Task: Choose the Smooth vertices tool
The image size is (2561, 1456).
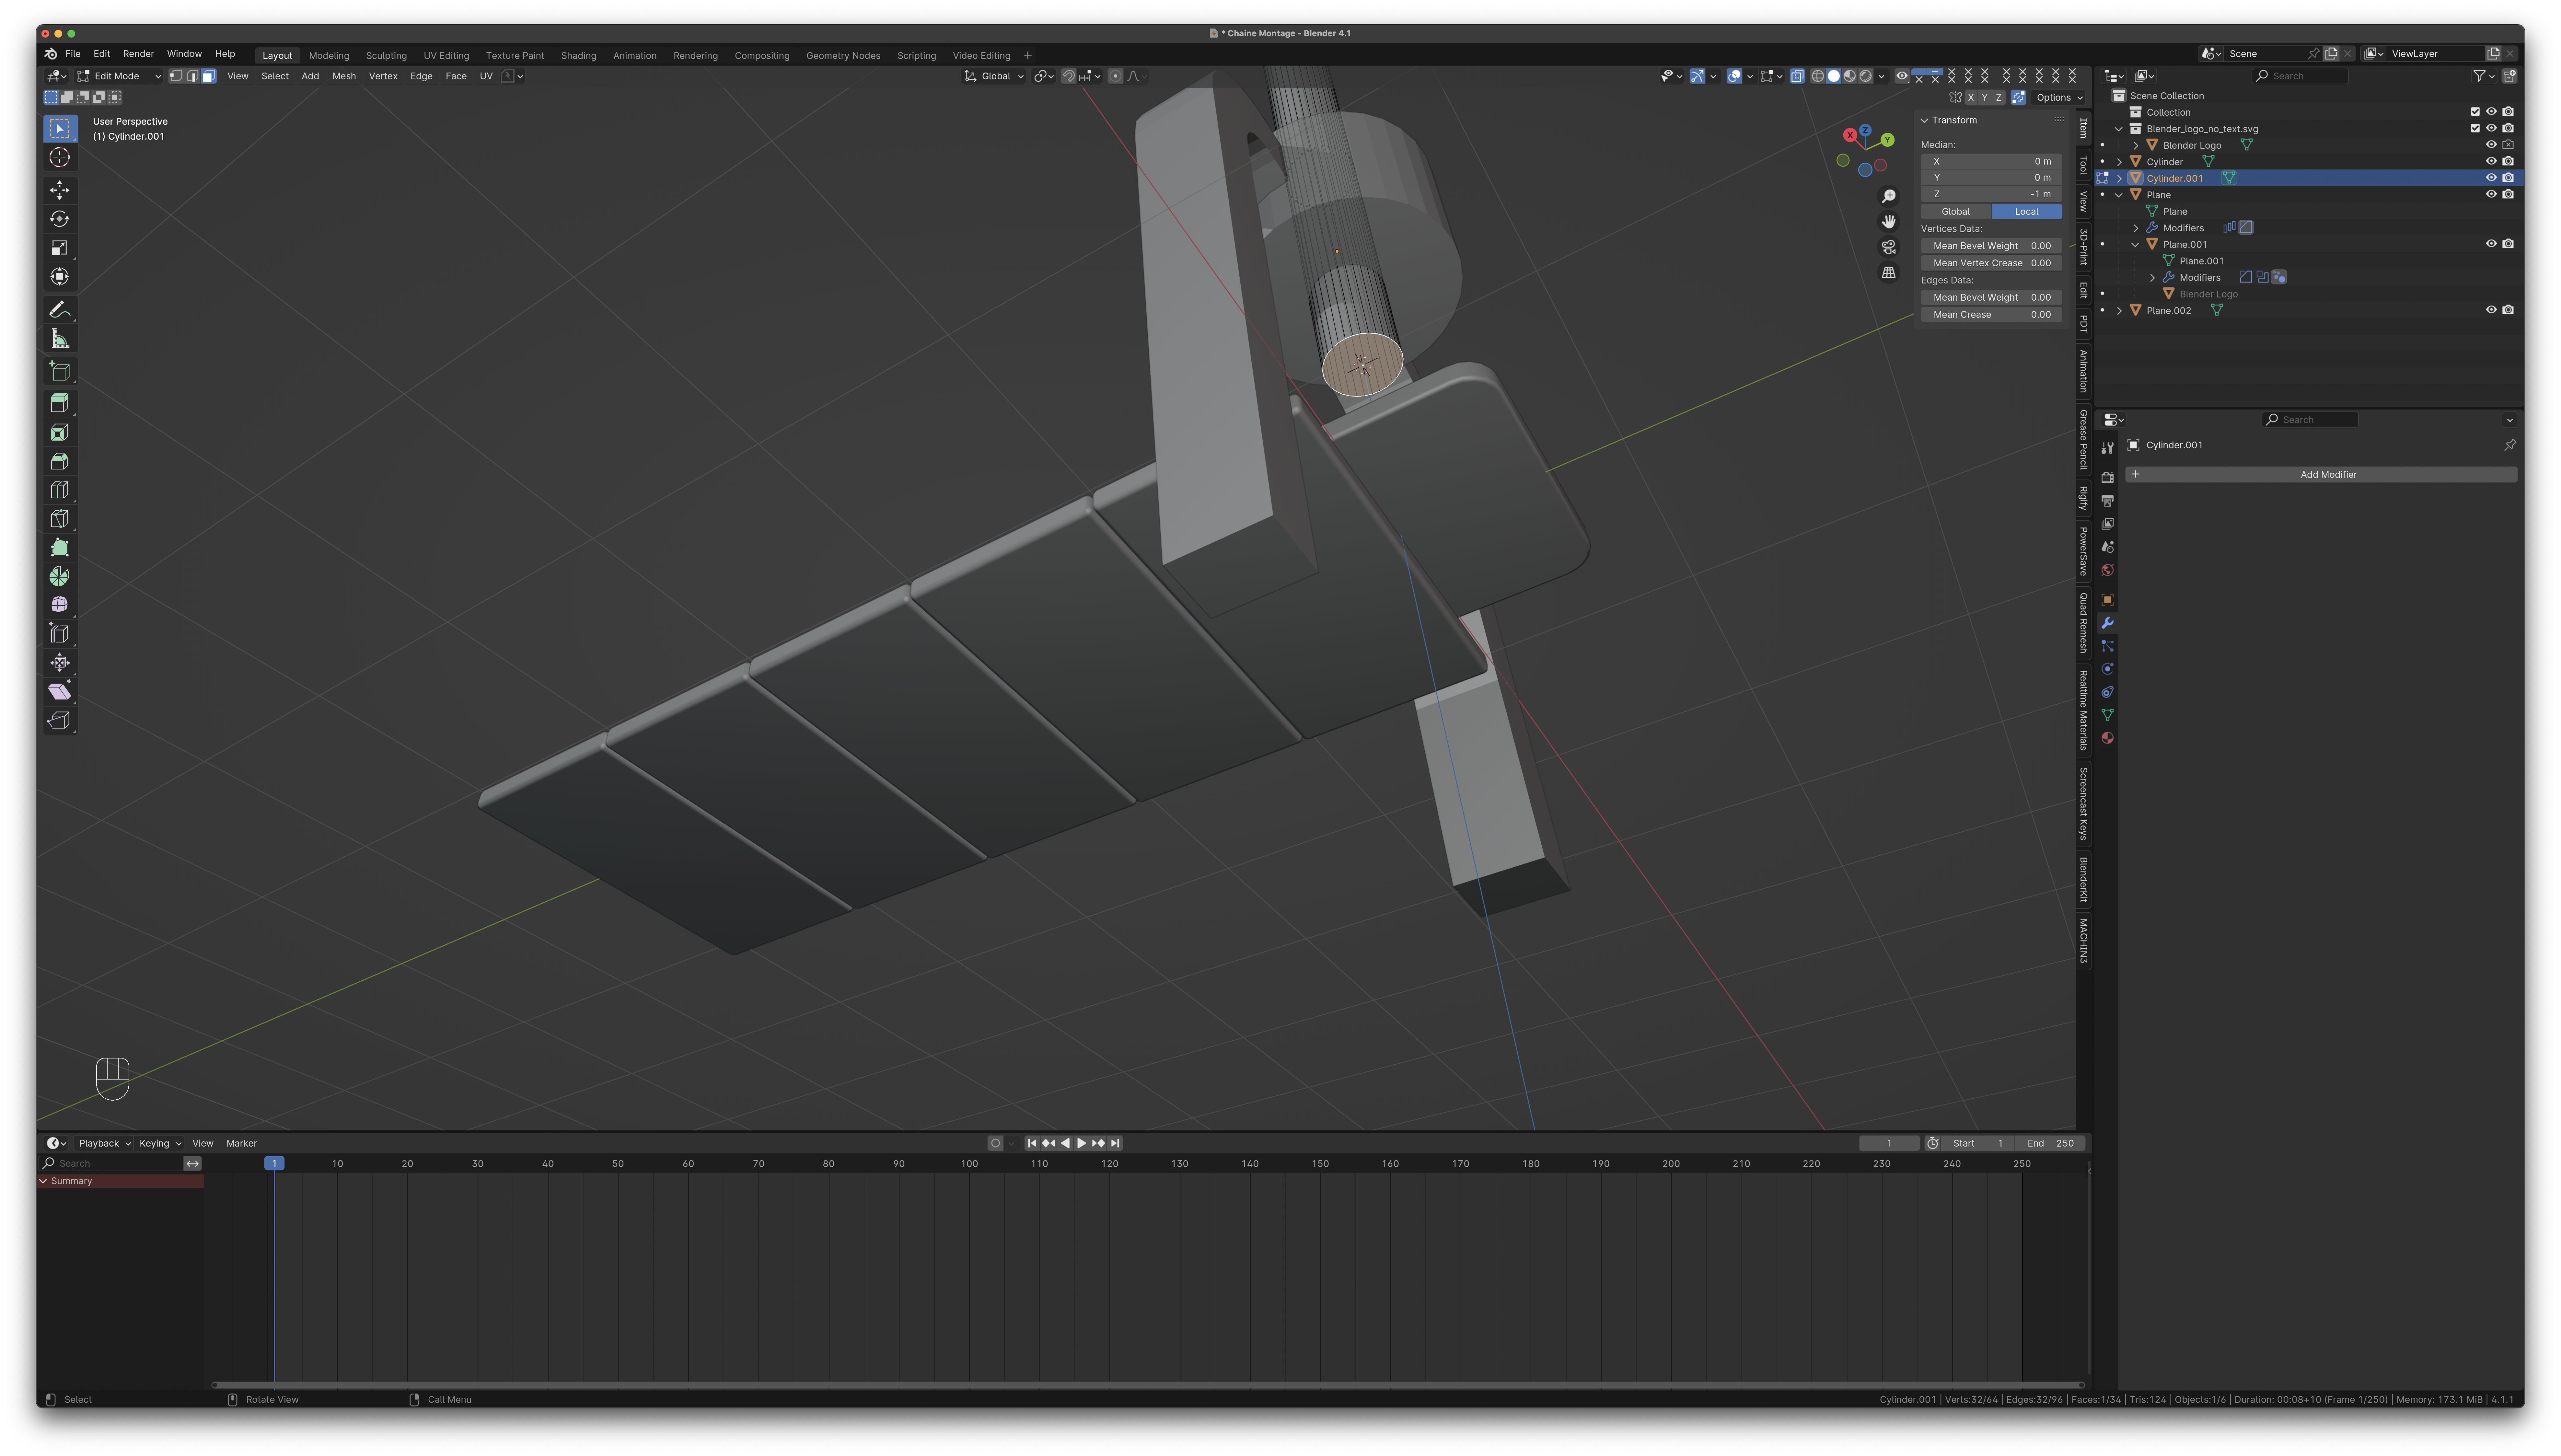Action: click(x=60, y=605)
